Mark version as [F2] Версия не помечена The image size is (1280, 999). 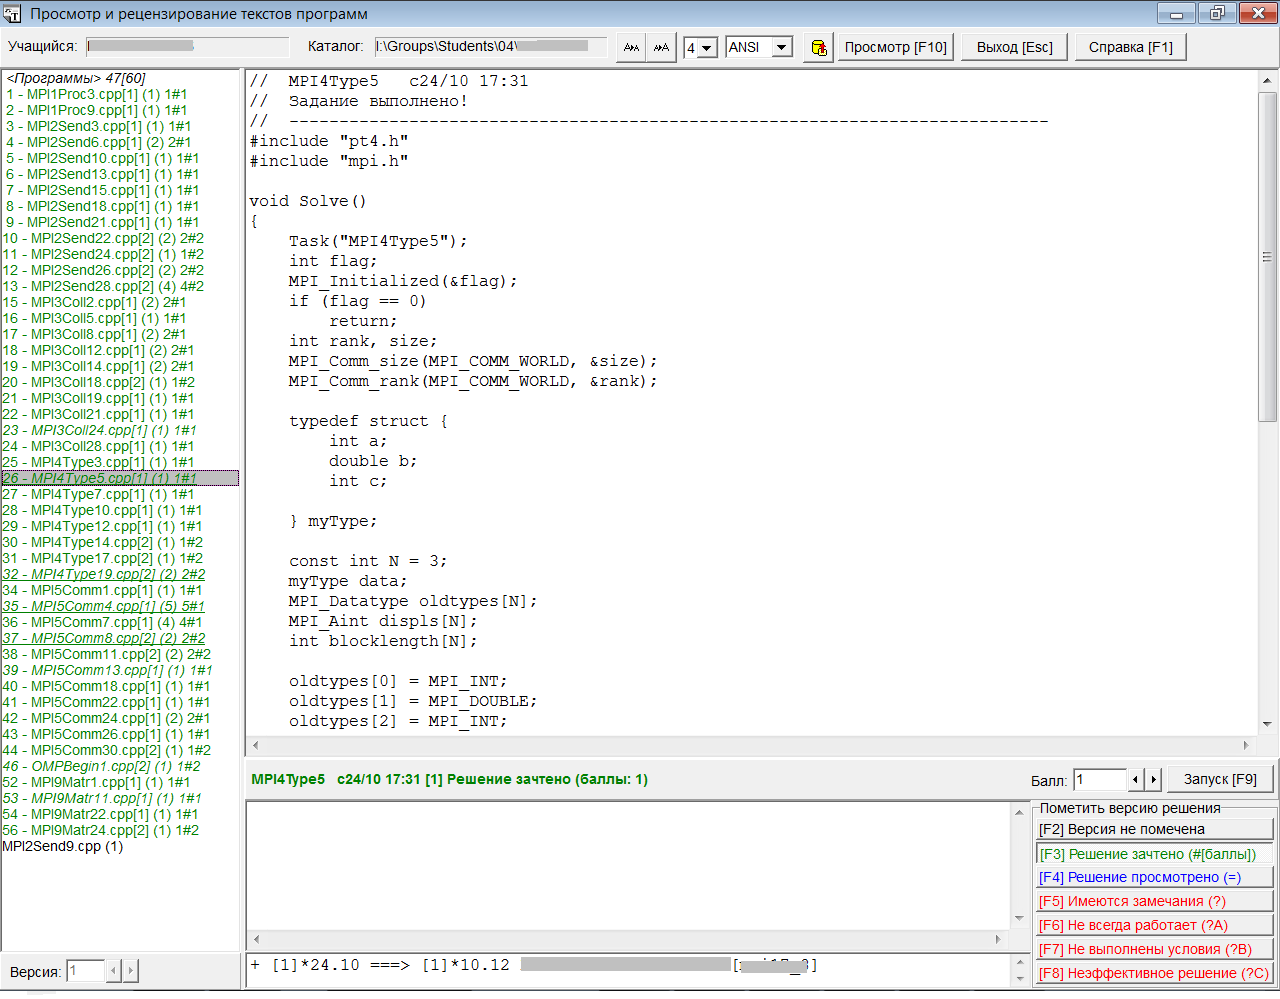(x=1154, y=829)
